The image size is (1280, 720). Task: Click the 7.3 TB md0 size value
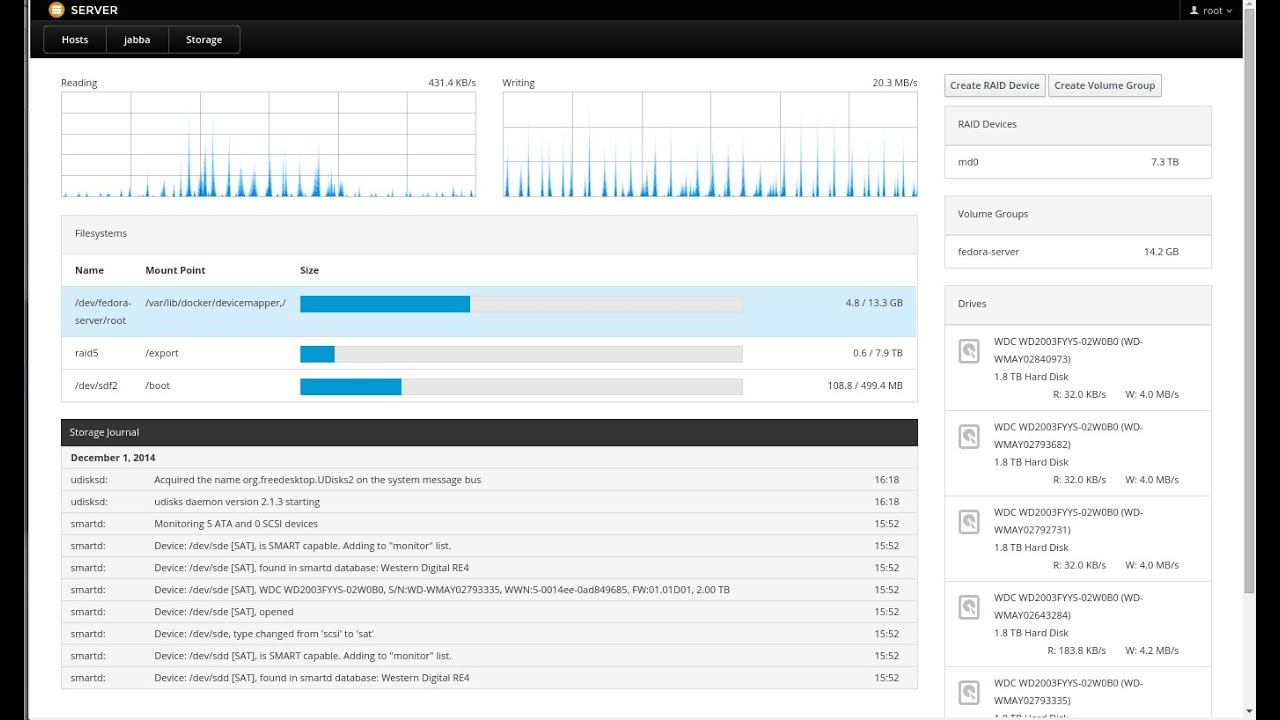(x=1165, y=162)
